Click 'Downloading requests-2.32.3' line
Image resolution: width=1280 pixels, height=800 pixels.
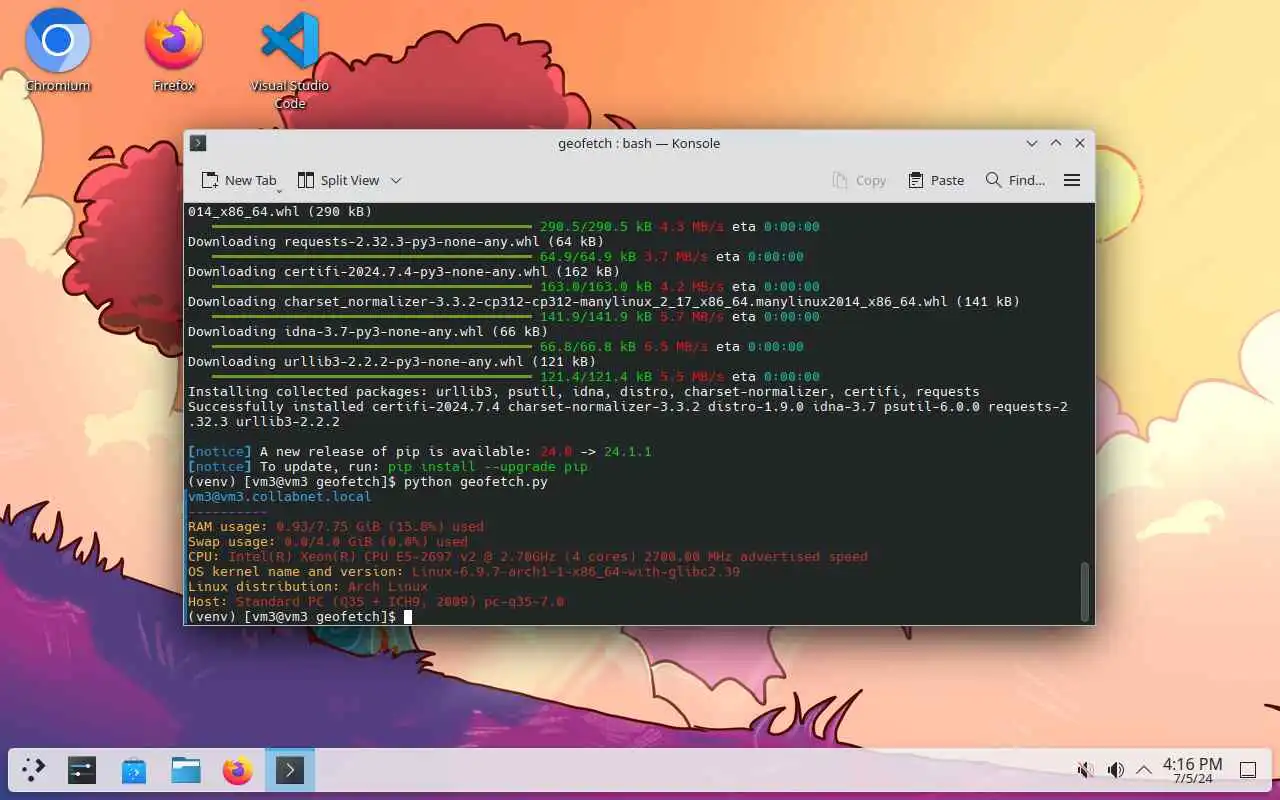click(395, 241)
